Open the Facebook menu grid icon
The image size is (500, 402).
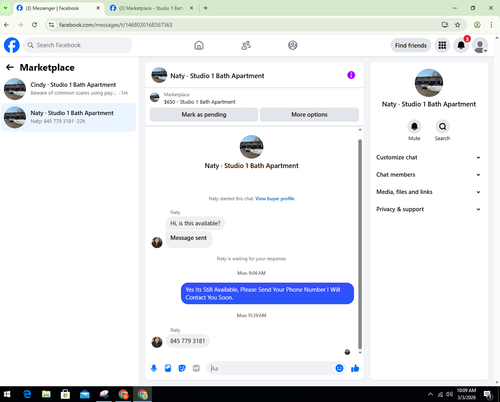coord(442,45)
